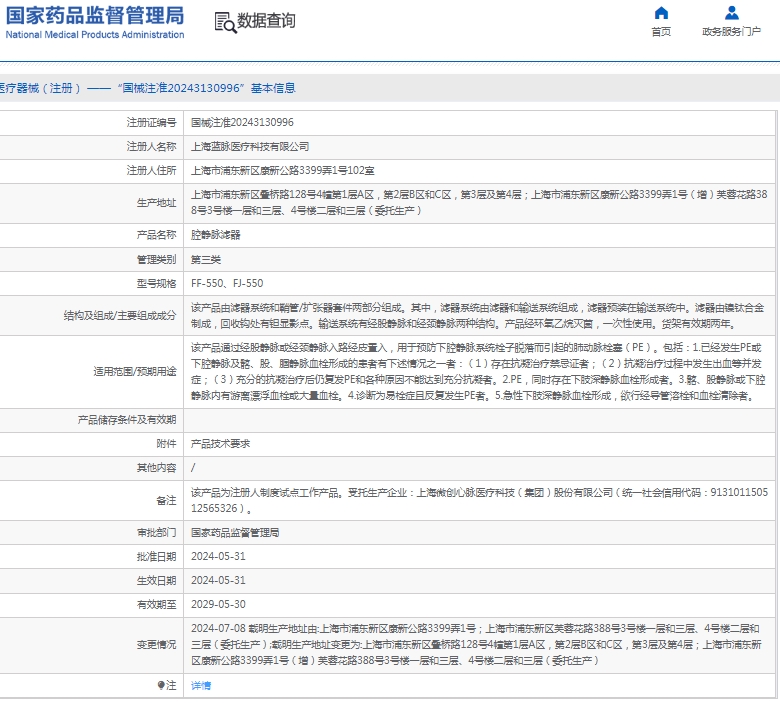The width and height of the screenshot is (780, 703).
Task: Click National Medical Products Administration text
Action: tap(95, 34)
